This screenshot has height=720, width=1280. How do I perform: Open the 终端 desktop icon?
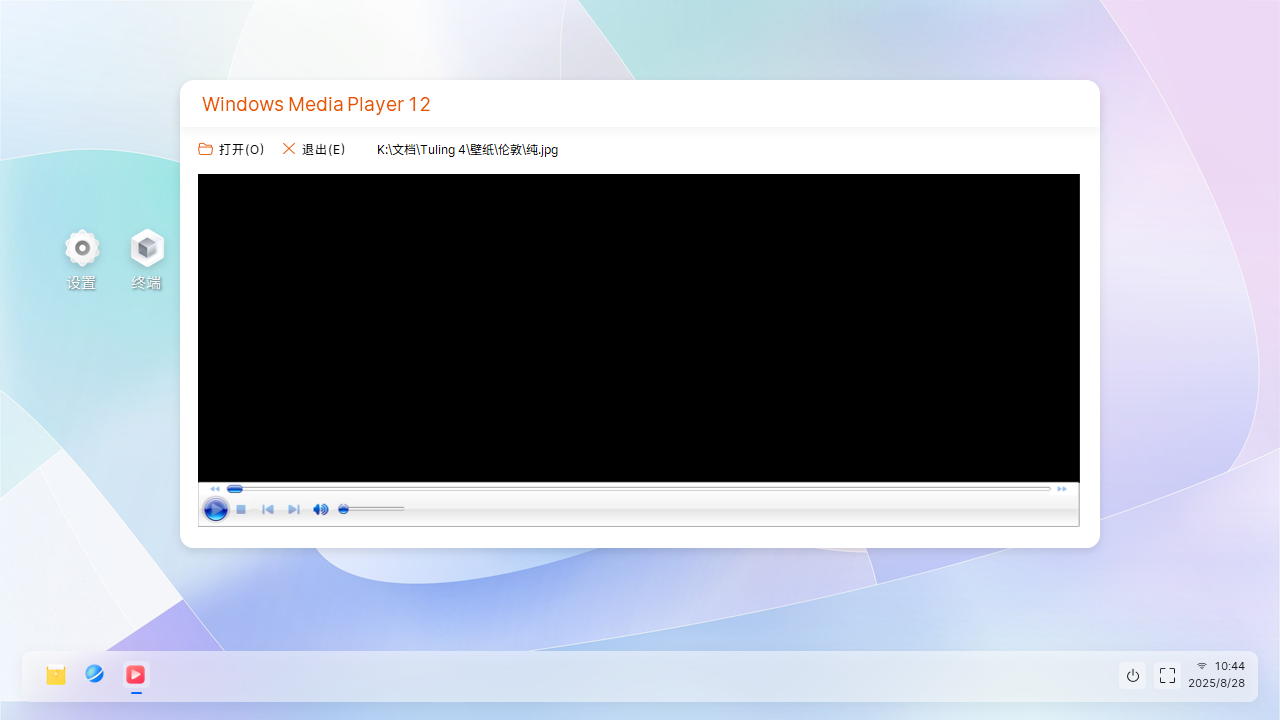click(147, 260)
